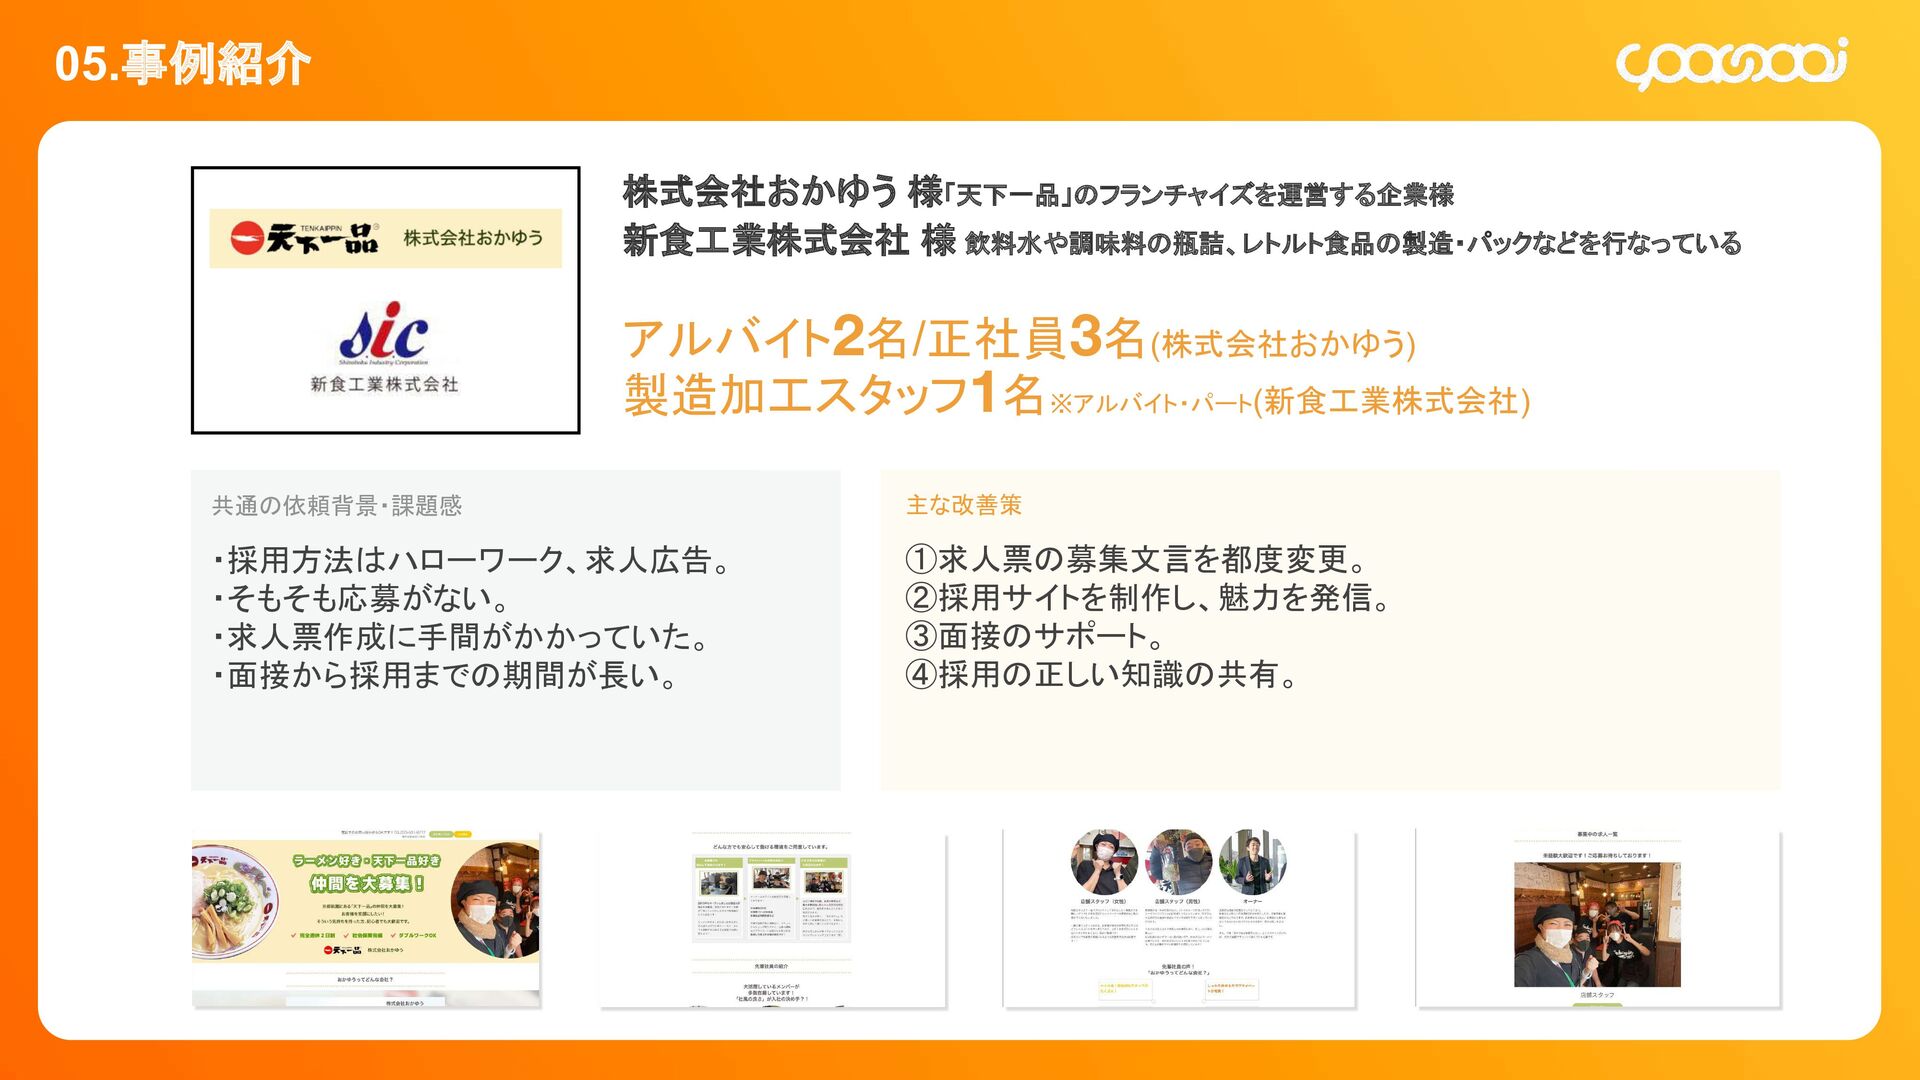The width and height of the screenshot is (1920, 1080).
Task: Click the 株式会社おかゆう 様 heading
Action: [782, 192]
